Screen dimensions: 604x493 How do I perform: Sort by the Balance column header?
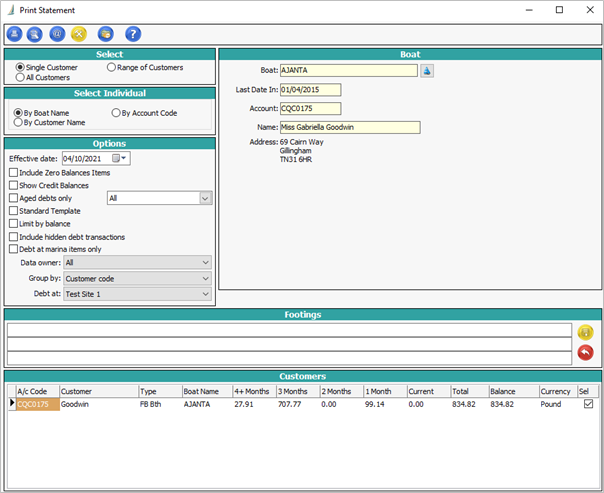(511, 391)
